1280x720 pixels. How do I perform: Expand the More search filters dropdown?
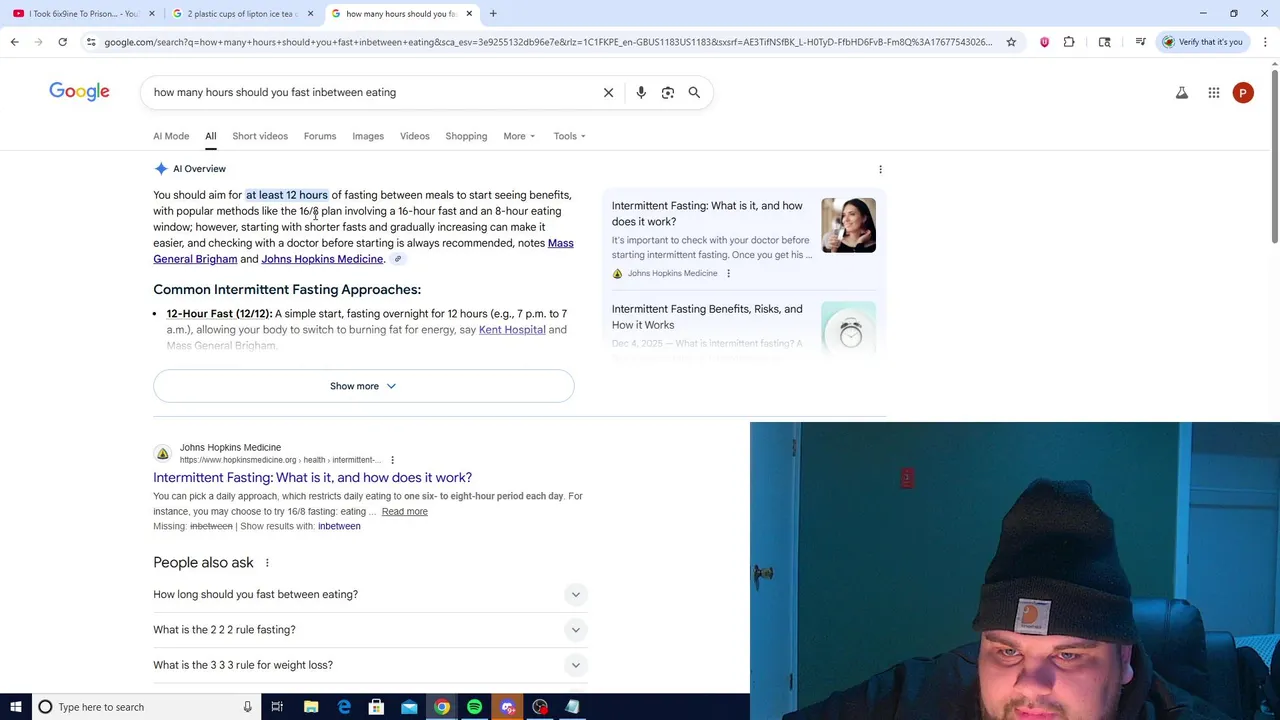pos(519,136)
